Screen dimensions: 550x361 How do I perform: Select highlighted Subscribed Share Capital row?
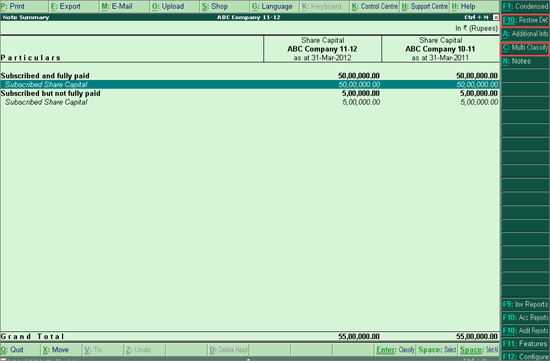[x=249, y=85]
